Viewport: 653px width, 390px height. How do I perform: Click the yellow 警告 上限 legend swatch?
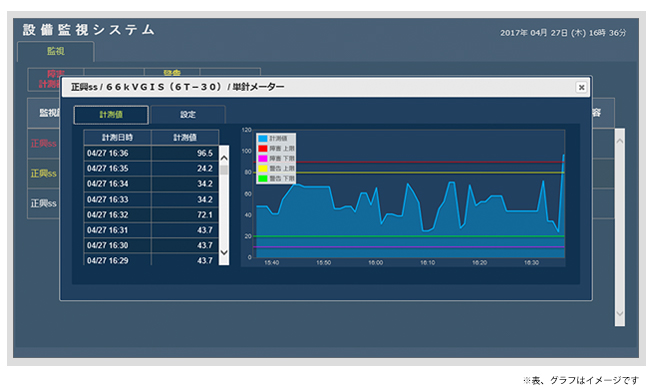263,168
